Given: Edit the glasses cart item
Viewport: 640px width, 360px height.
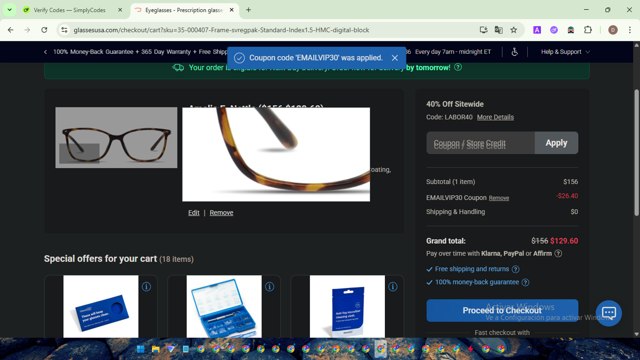Looking at the screenshot, I should tap(193, 213).
